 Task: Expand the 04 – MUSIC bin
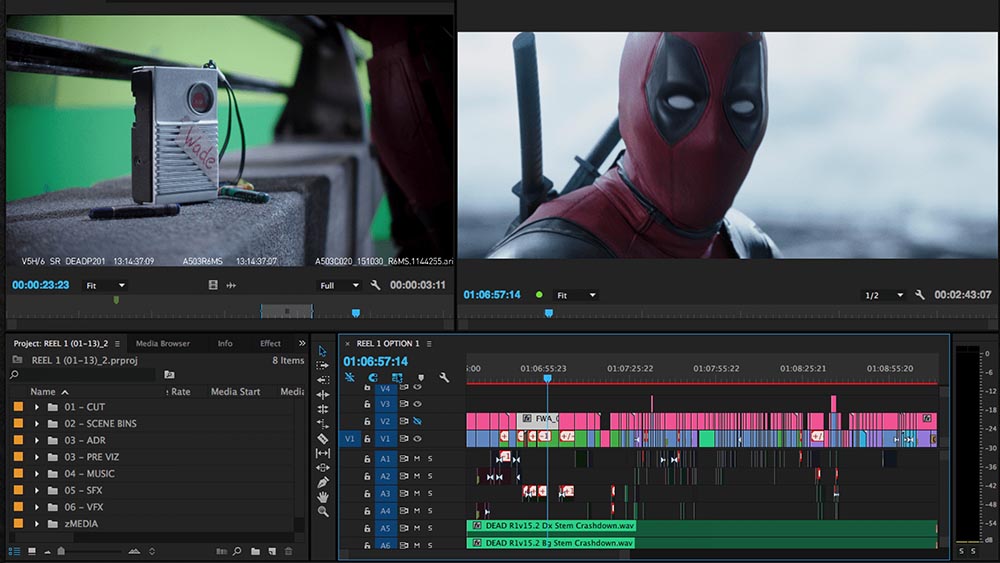pyautogui.click(x=37, y=474)
